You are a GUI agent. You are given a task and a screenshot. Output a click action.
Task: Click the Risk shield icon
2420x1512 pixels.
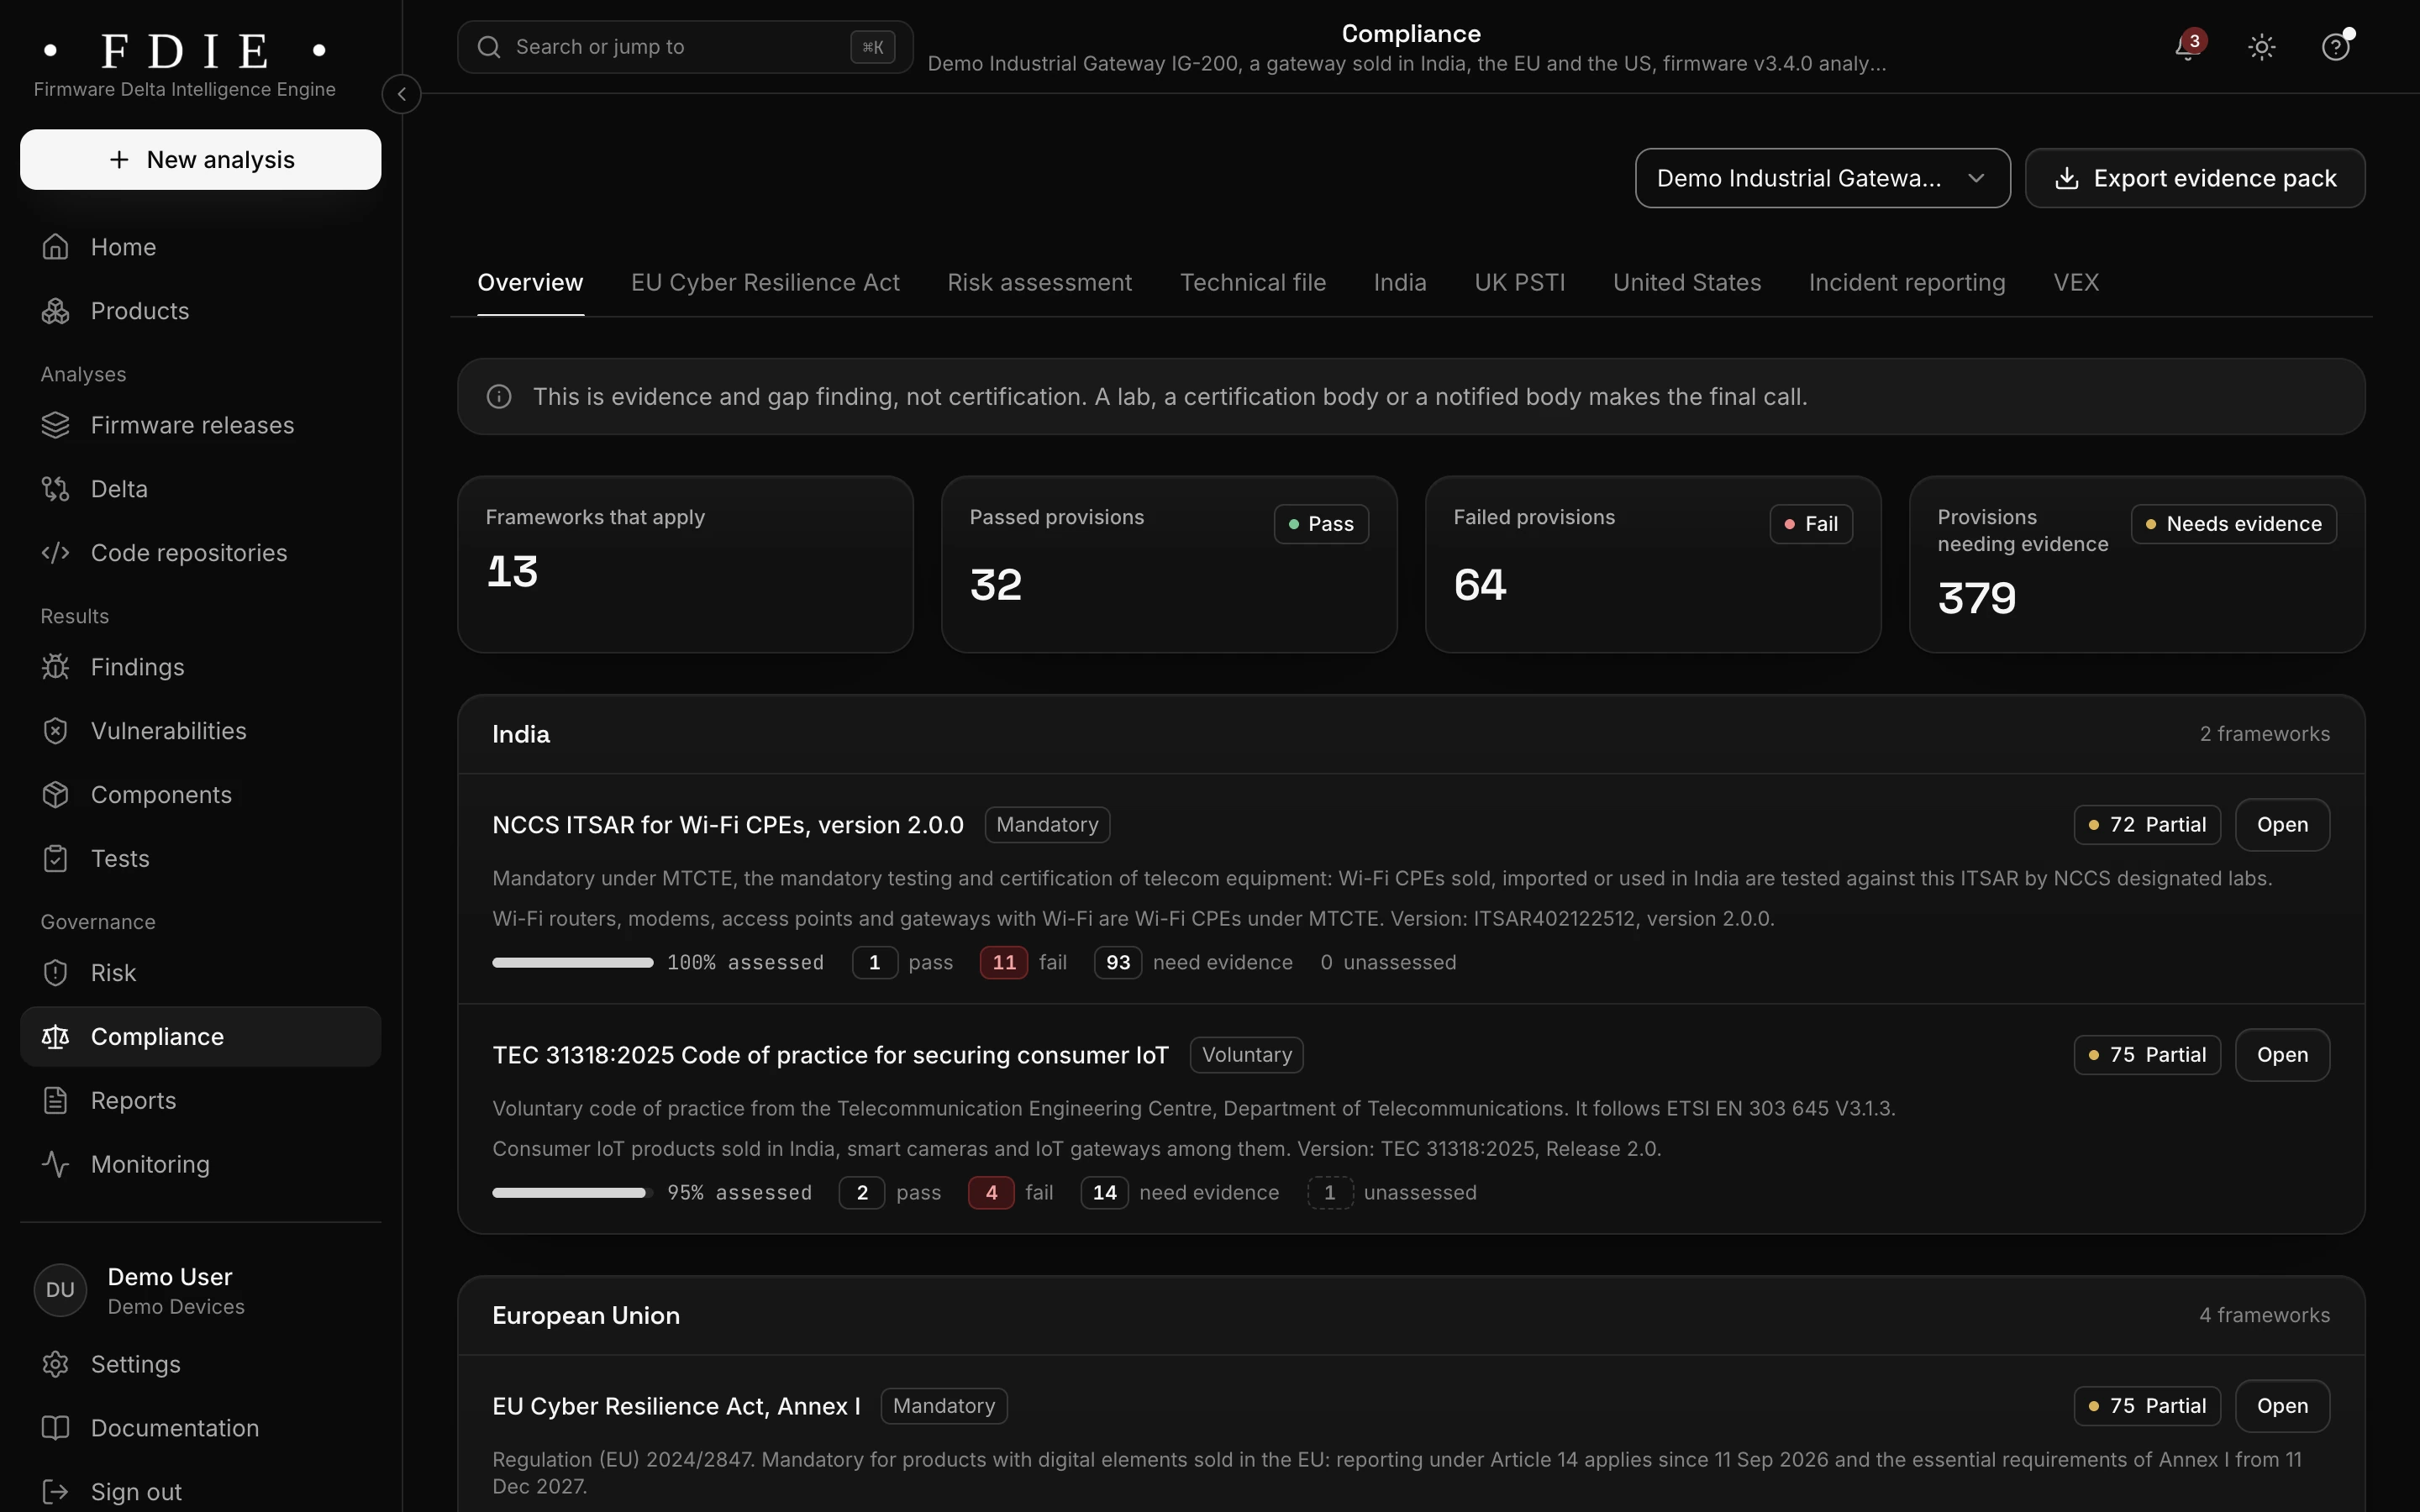tap(55, 973)
